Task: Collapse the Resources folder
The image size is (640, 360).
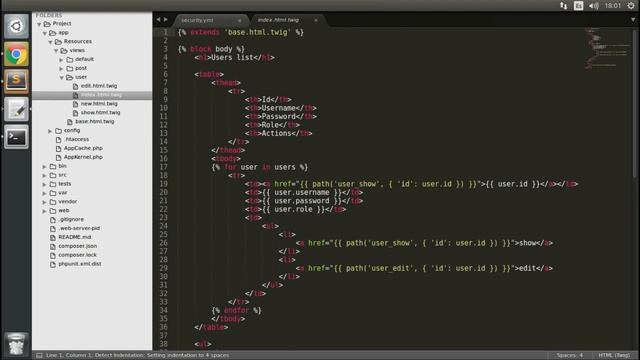Action: (x=51, y=42)
